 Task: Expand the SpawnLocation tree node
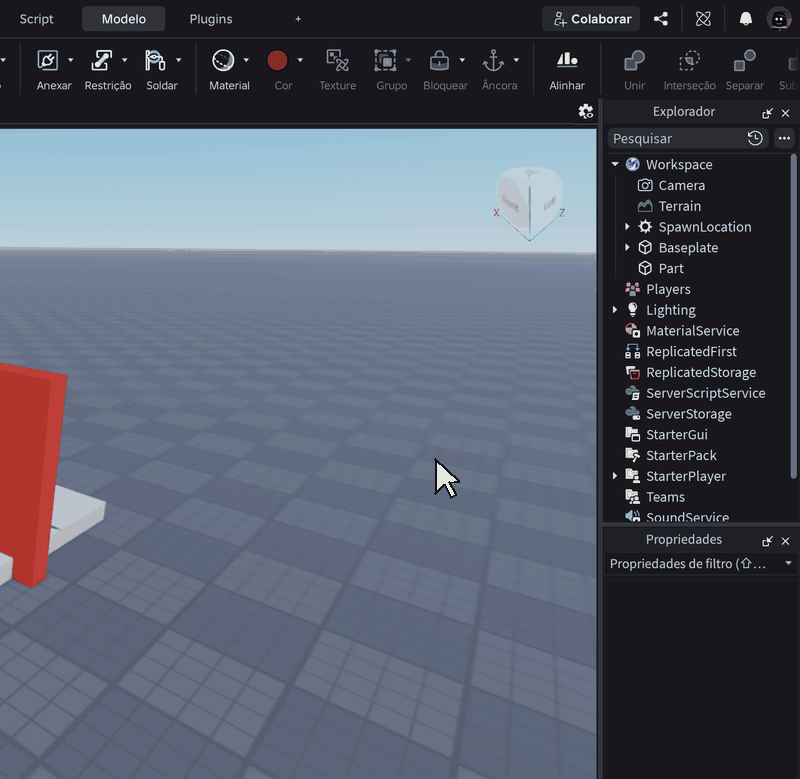(x=627, y=227)
